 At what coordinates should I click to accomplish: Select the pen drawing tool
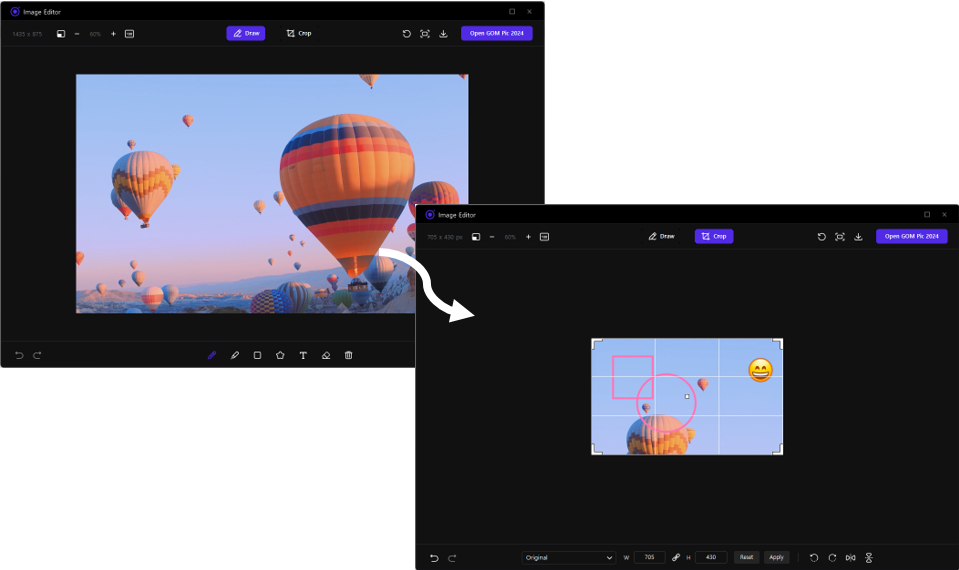(212, 355)
